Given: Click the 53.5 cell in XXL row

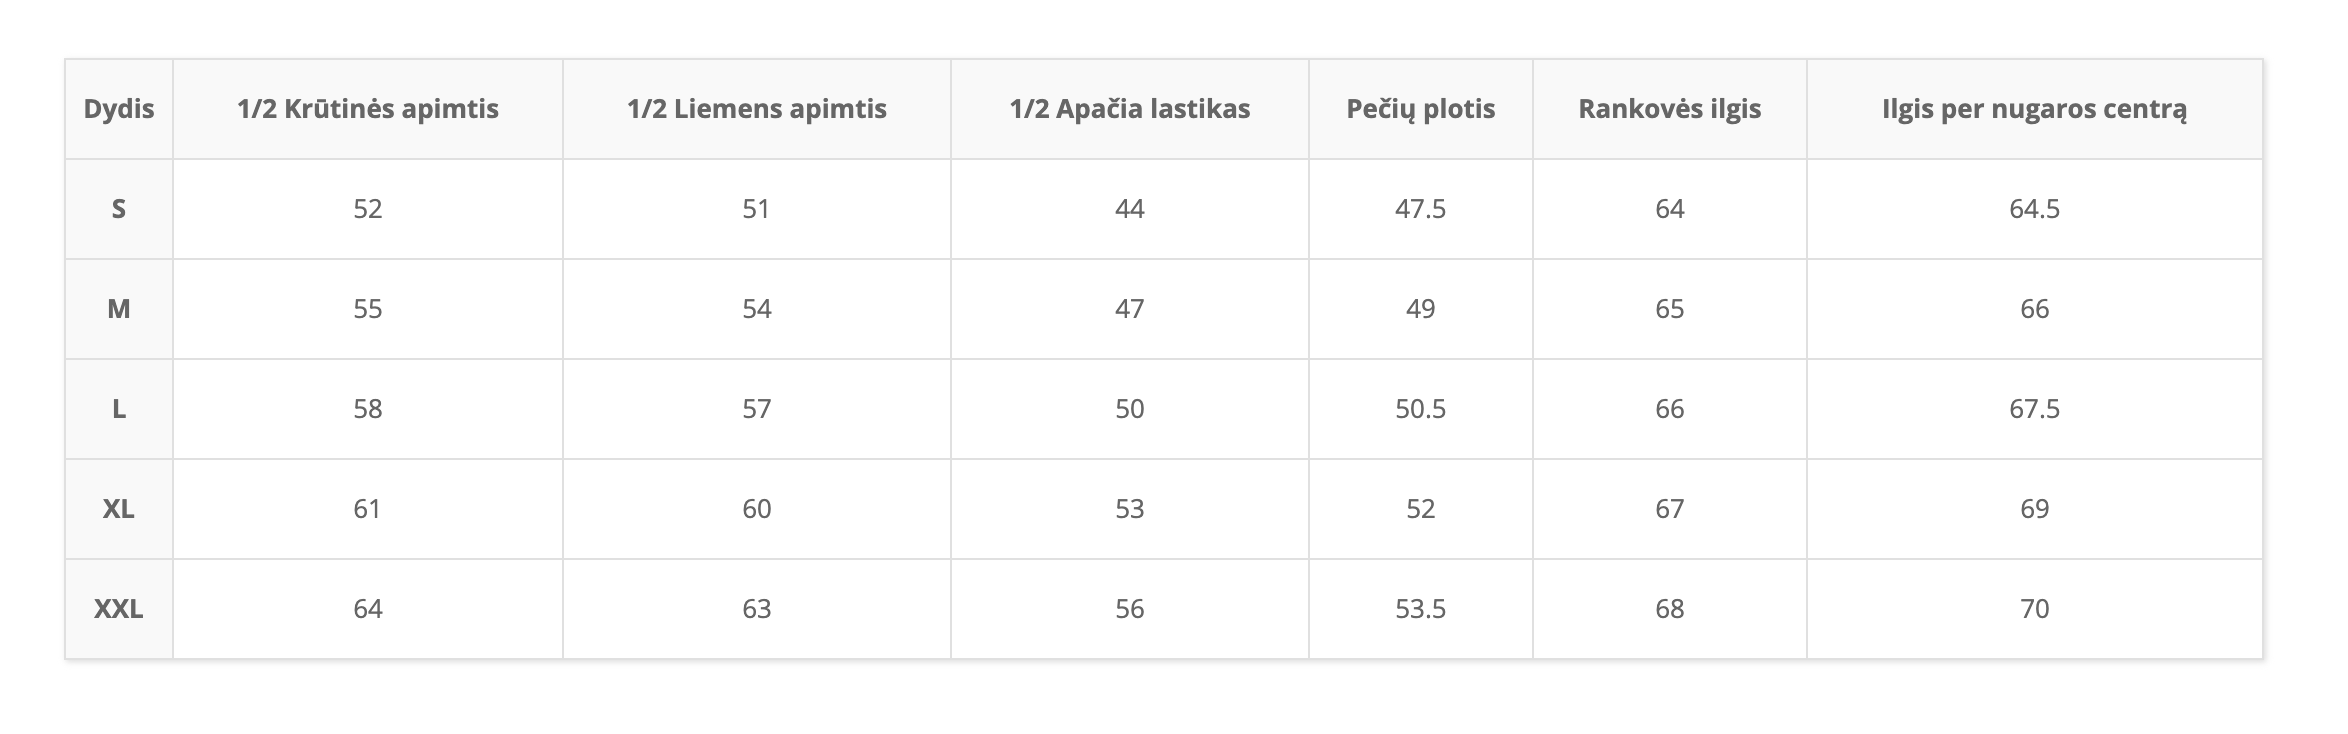Looking at the screenshot, I should click(x=1421, y=609).
